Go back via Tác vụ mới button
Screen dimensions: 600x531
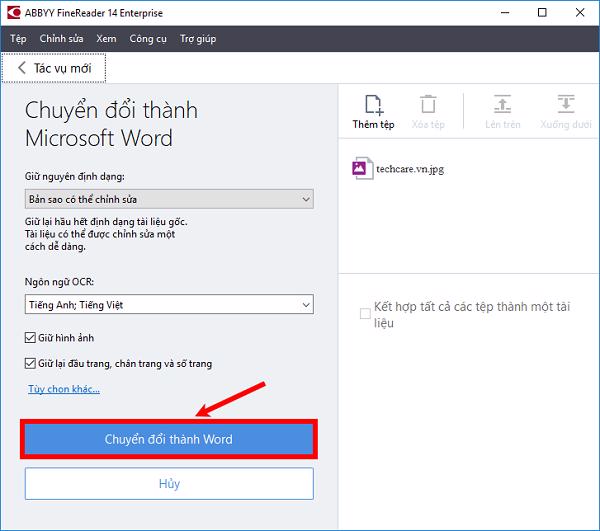(x=54, y=68)
